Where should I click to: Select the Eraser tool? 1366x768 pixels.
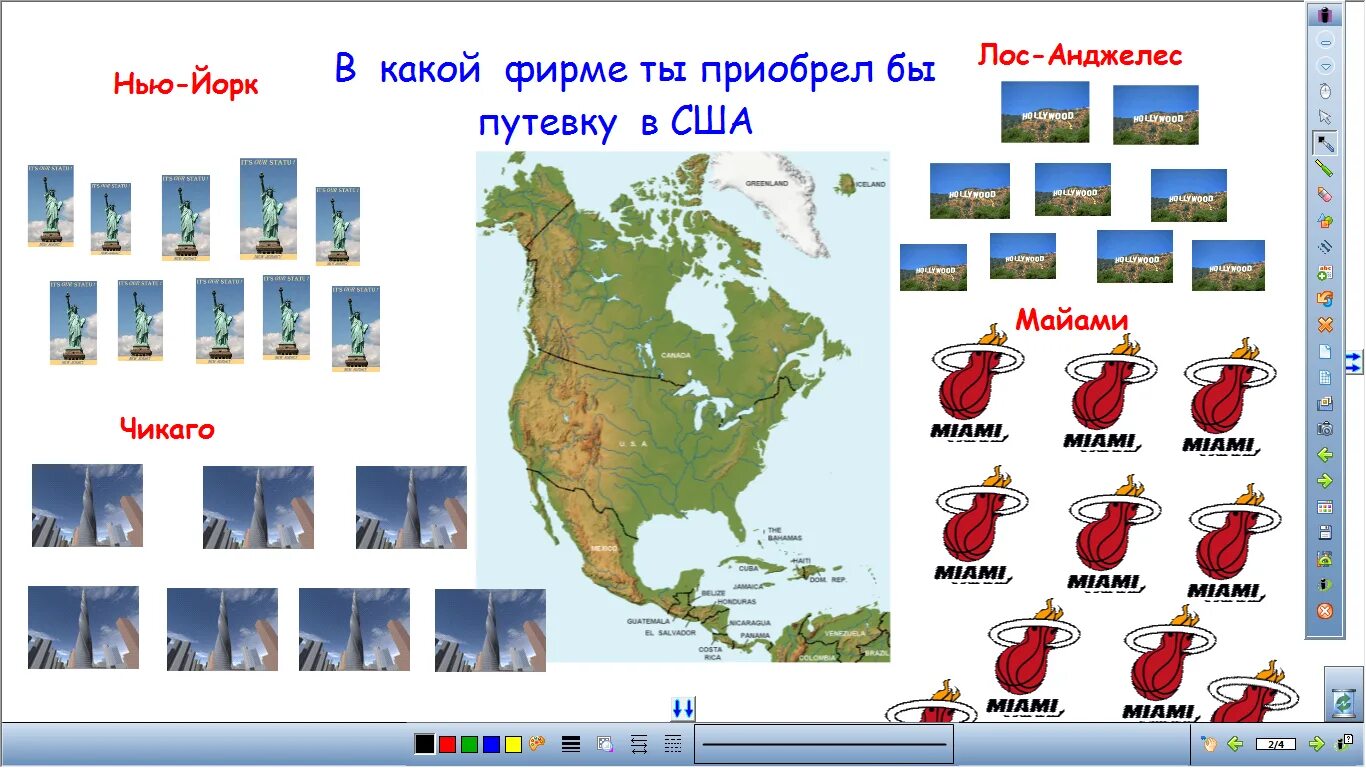coord(1325,195)
